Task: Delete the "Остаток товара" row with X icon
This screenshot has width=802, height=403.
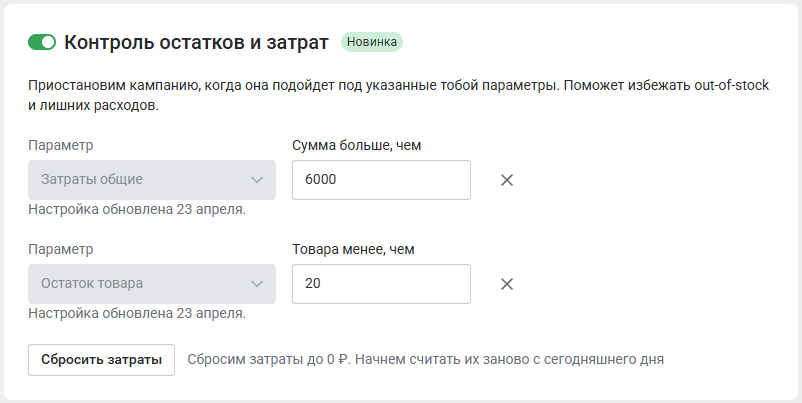Action: tap(507, 283)
